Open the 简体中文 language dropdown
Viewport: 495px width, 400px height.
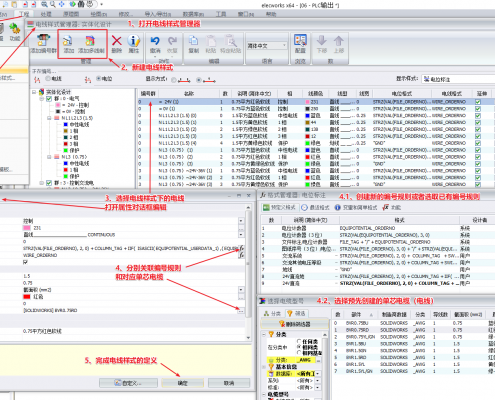click(267, 46)
